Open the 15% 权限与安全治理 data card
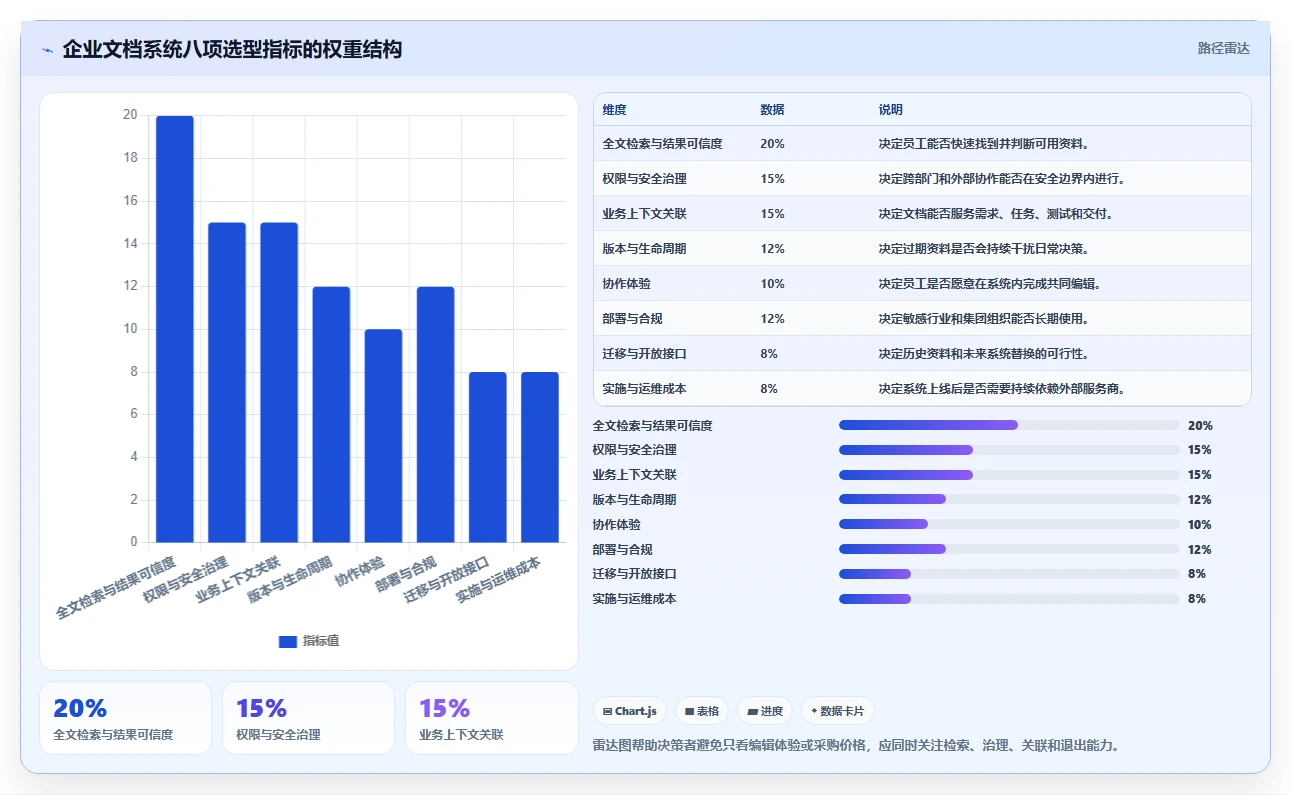This screenshot has height=795, width=1291. coord(308,718)
